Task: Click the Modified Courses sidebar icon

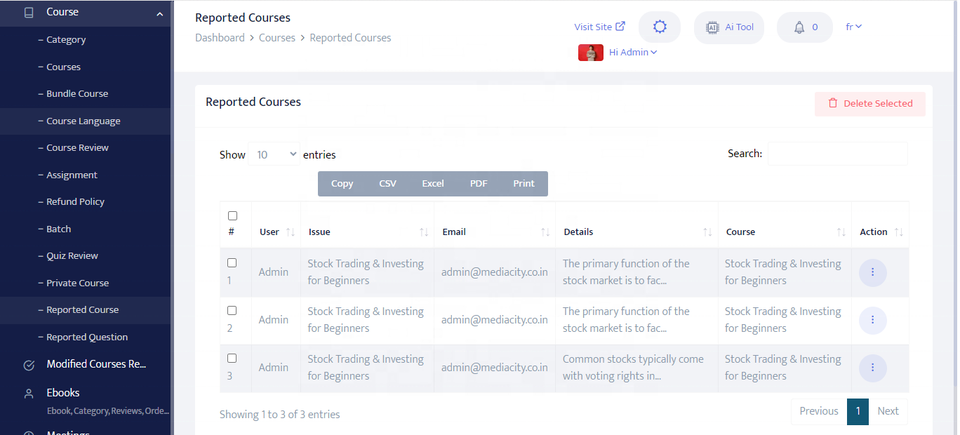Action: 28,365
